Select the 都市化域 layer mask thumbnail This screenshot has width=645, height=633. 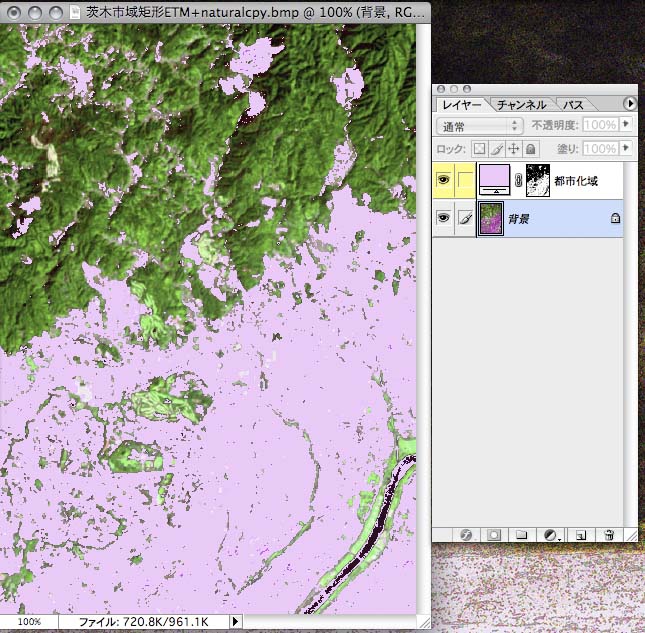[x=538, y=180]
